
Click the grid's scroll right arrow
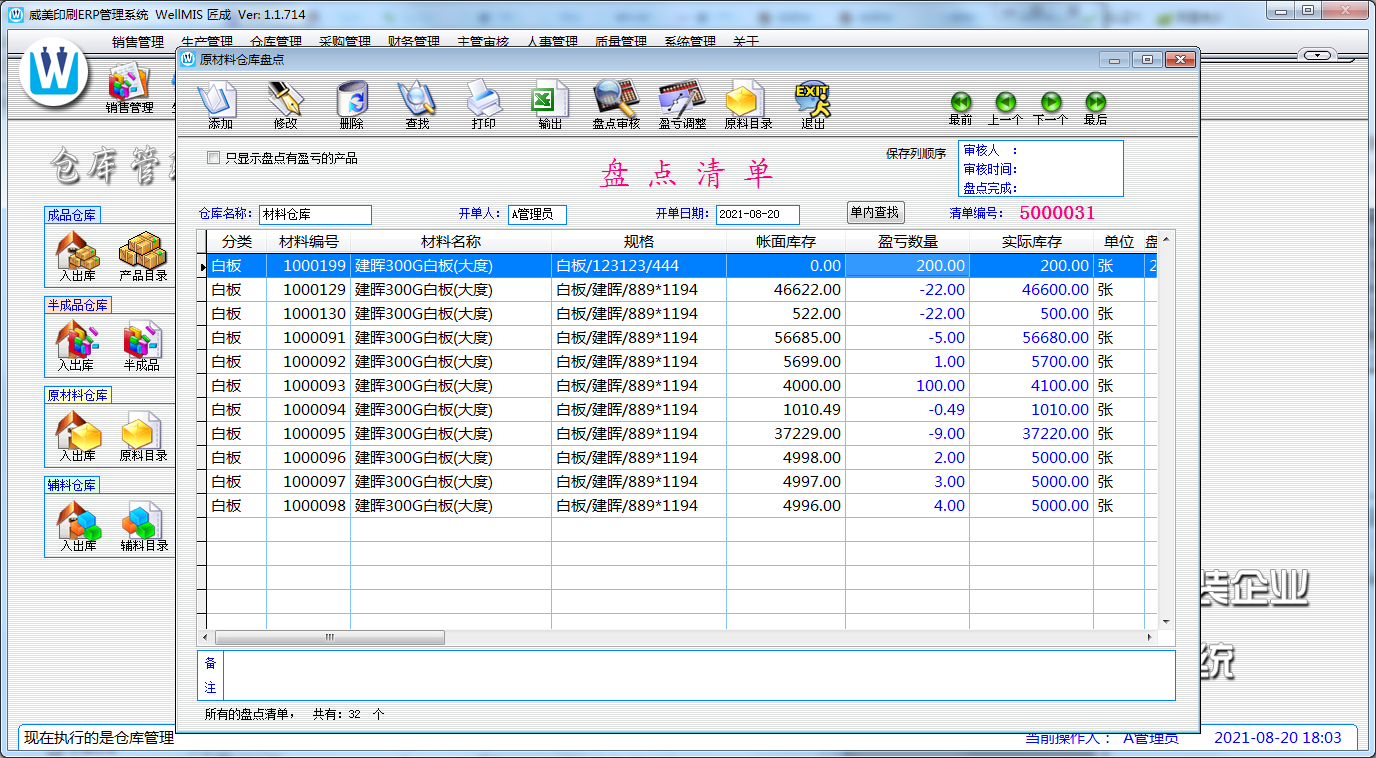pyautogui.click(x=1150, y=637)
